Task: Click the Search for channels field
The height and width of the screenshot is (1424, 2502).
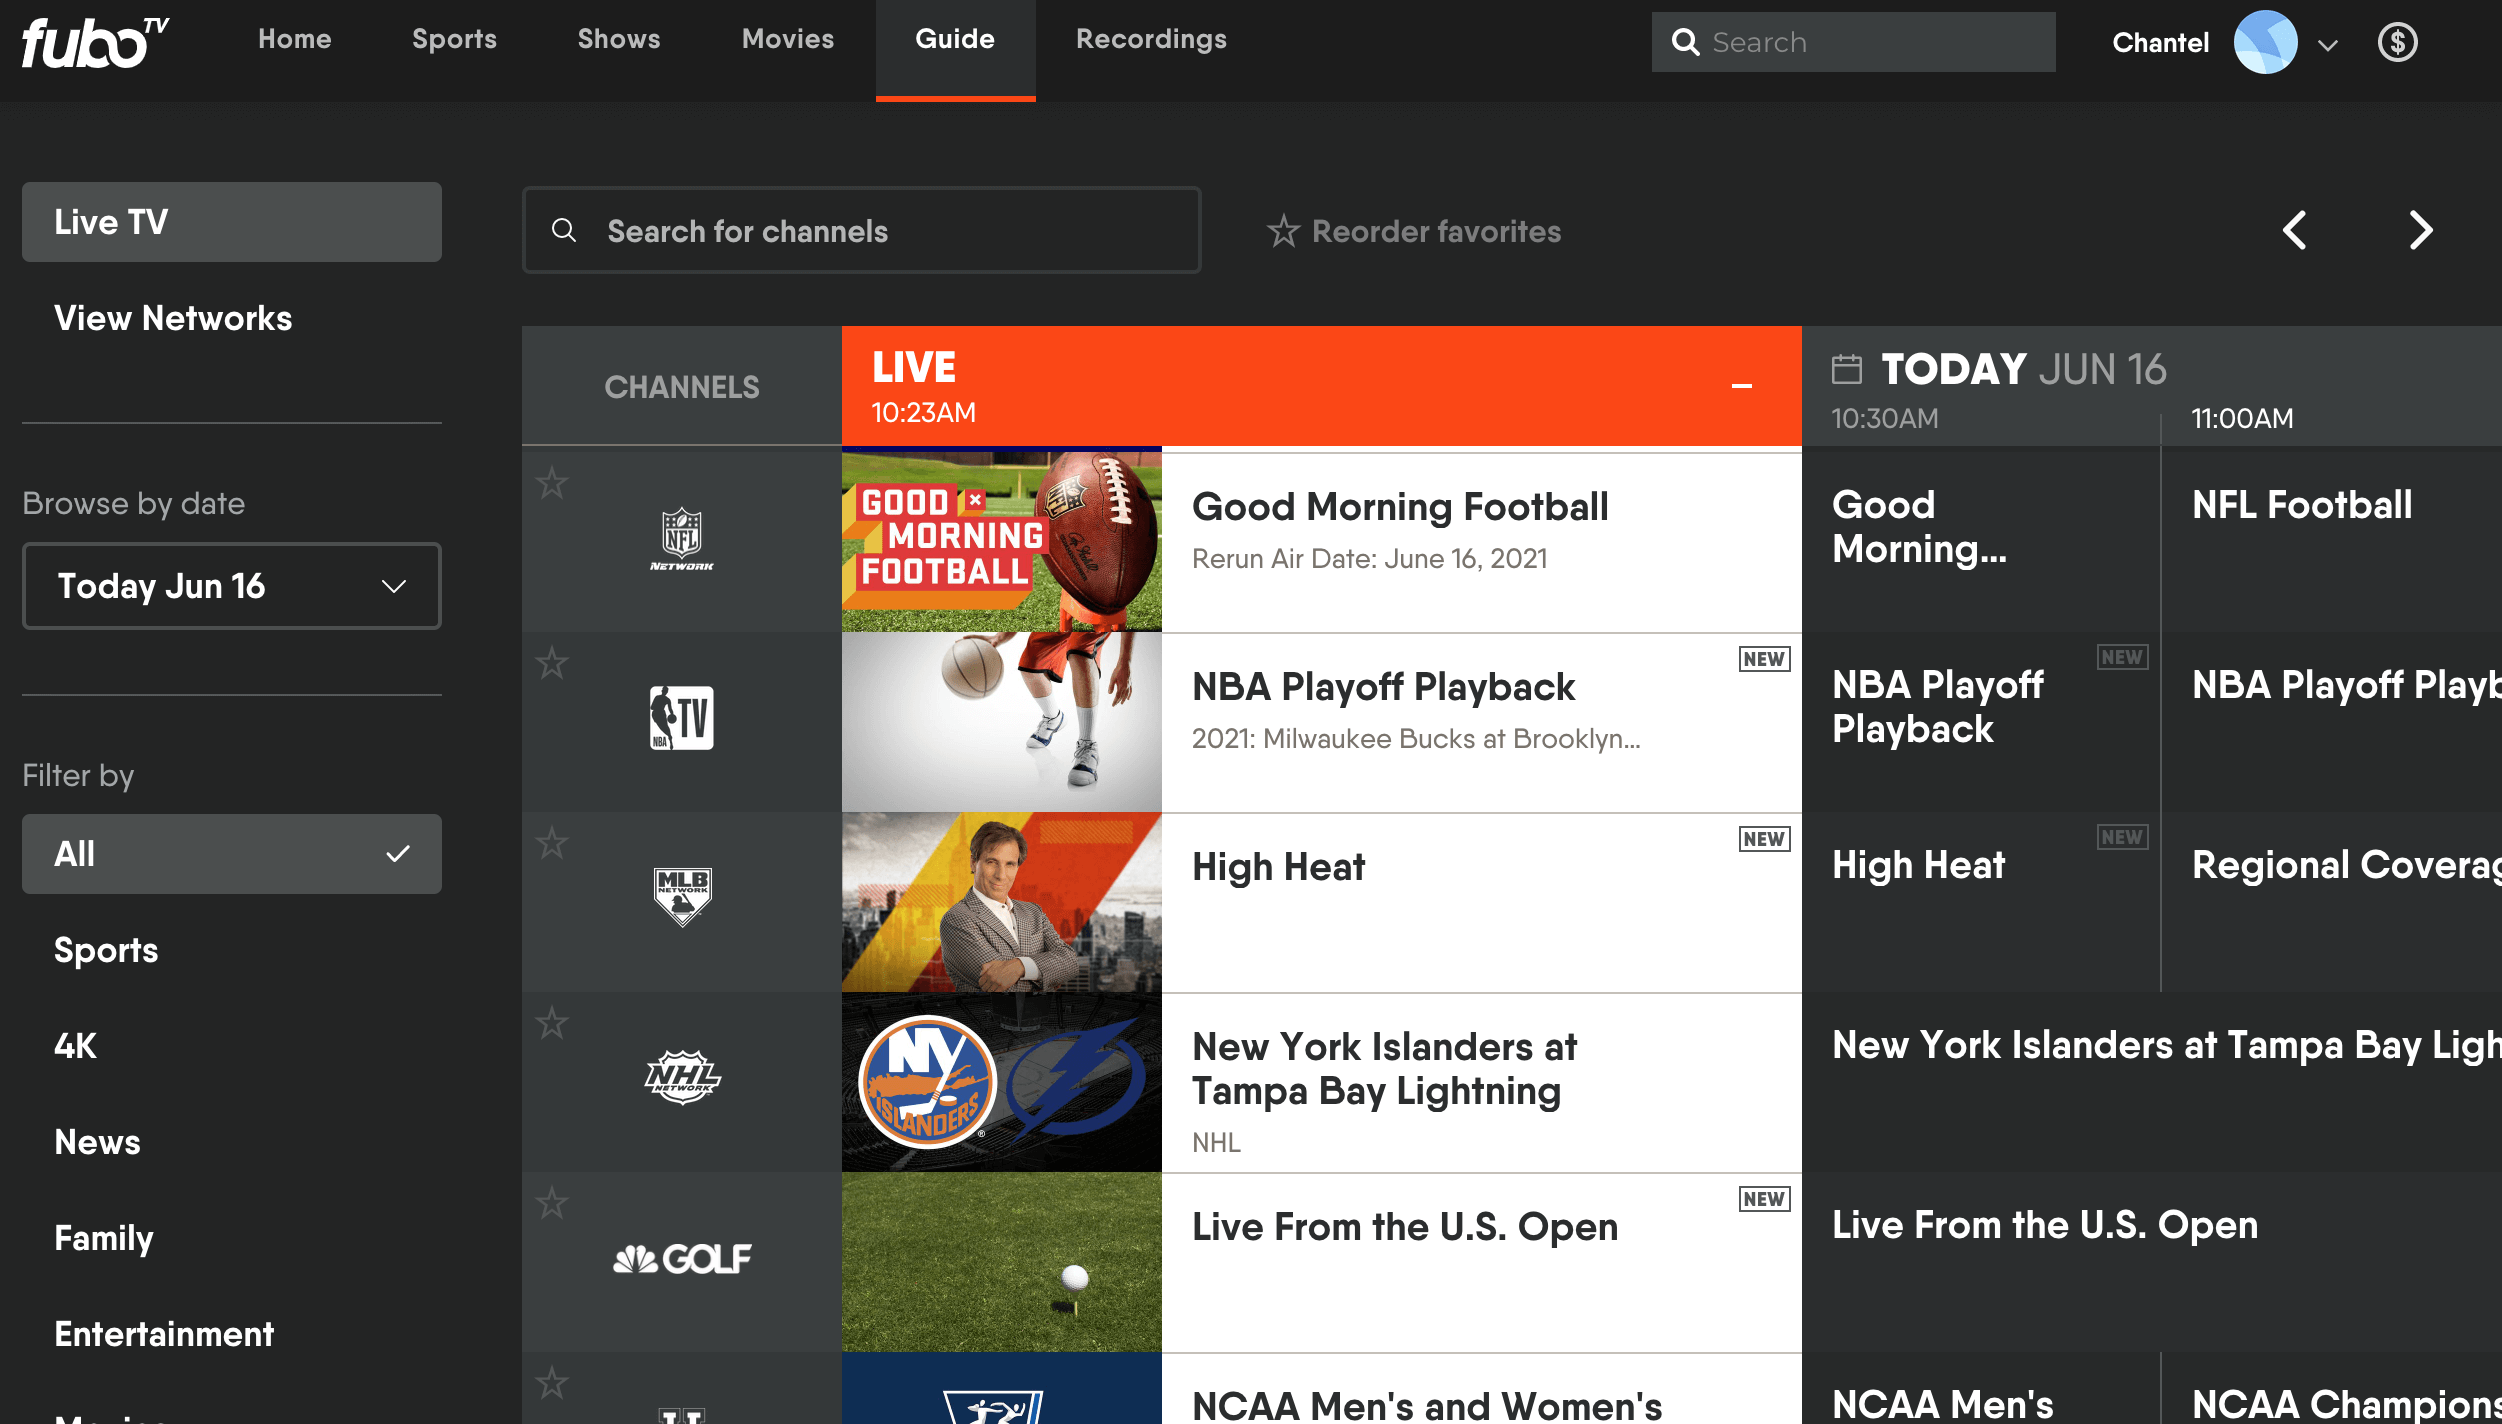Action: [x=861, y=230]
